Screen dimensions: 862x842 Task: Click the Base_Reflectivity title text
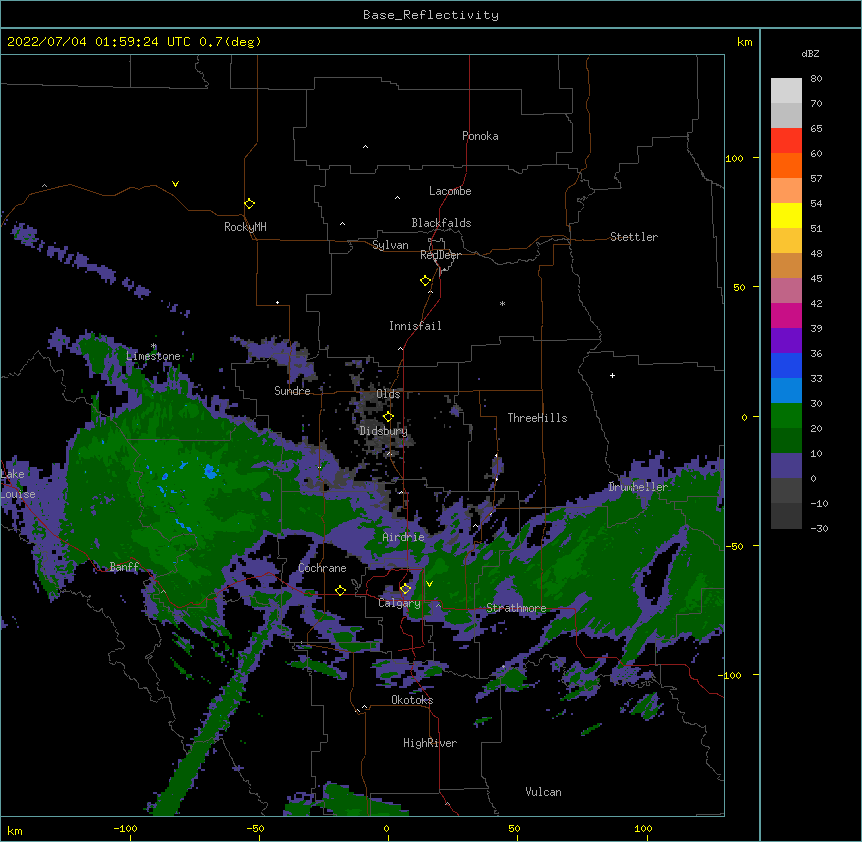coord(431,15)
